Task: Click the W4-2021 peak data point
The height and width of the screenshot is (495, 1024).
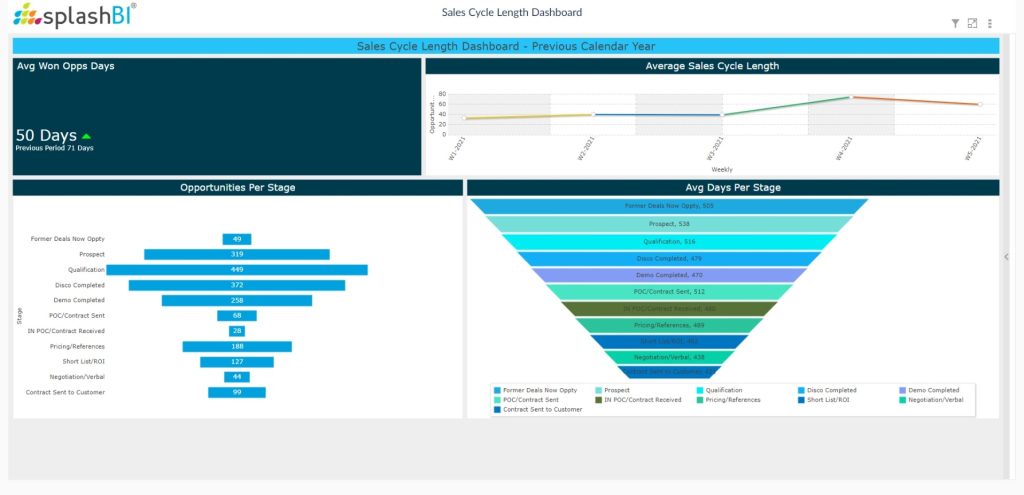Action: (851, 97)
